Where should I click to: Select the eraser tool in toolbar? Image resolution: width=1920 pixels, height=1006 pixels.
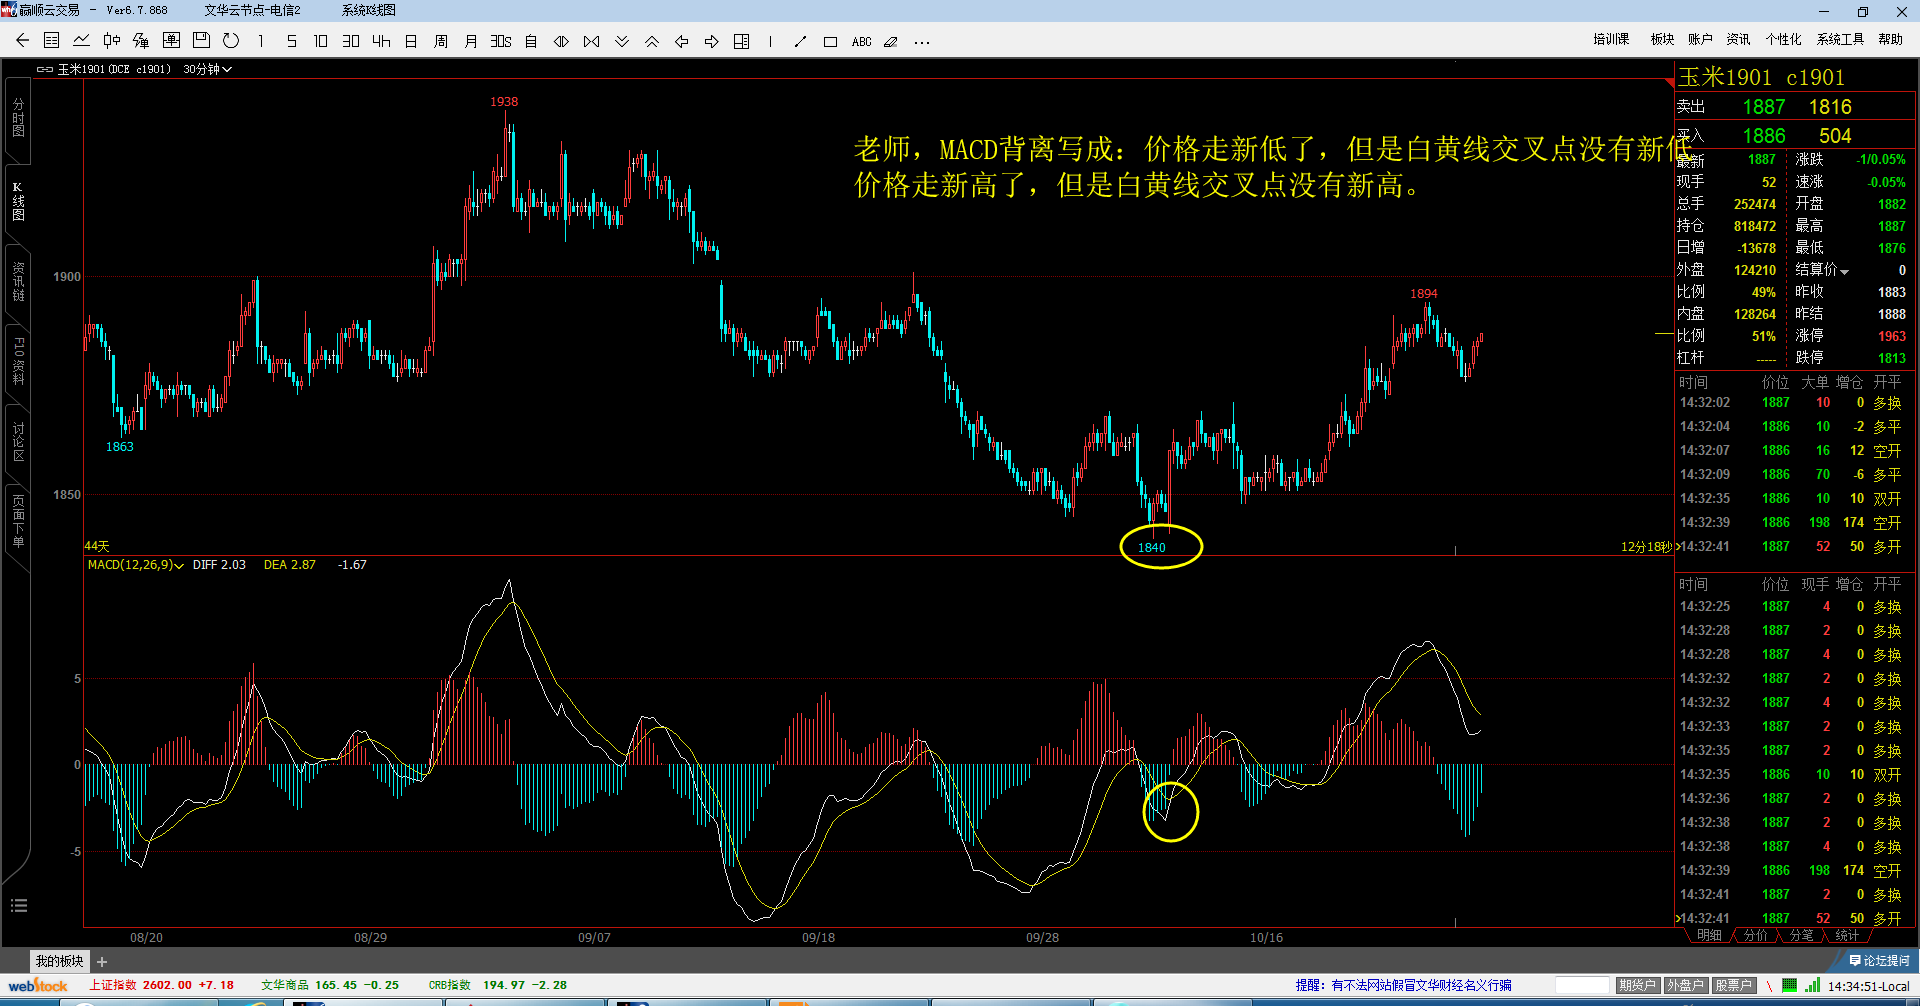pyautogui.click(x=891, y=41)
